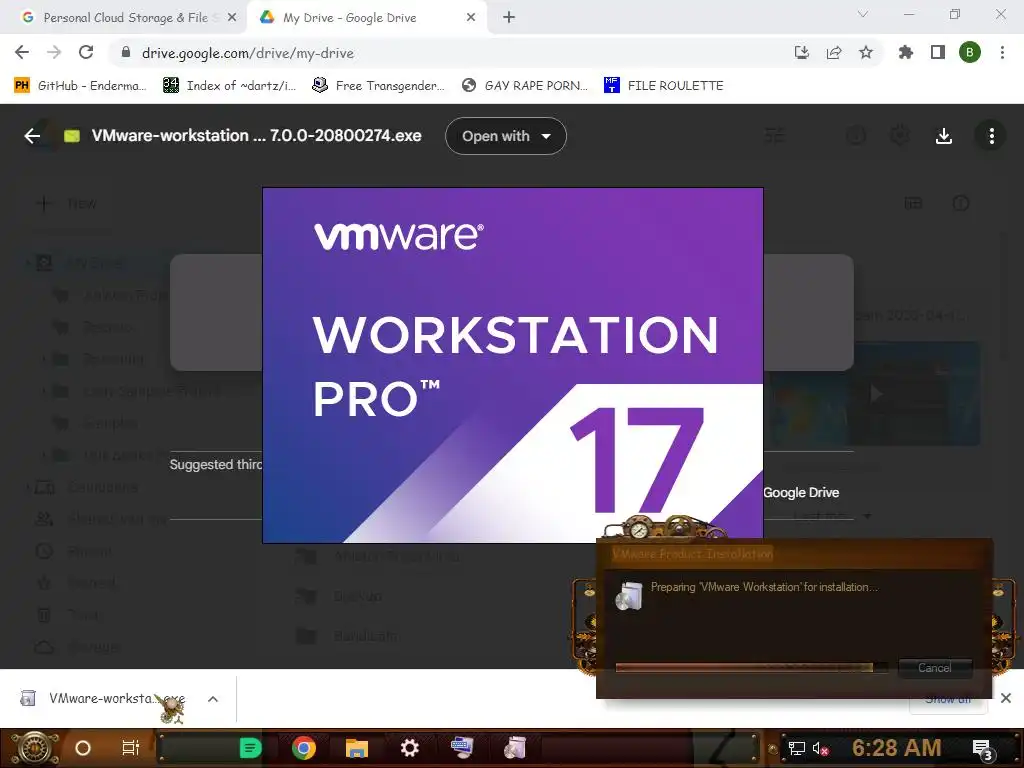Open File Explorer from the taskbar
The height and width of the screenshot is (768, 1024).
(357, 748)
